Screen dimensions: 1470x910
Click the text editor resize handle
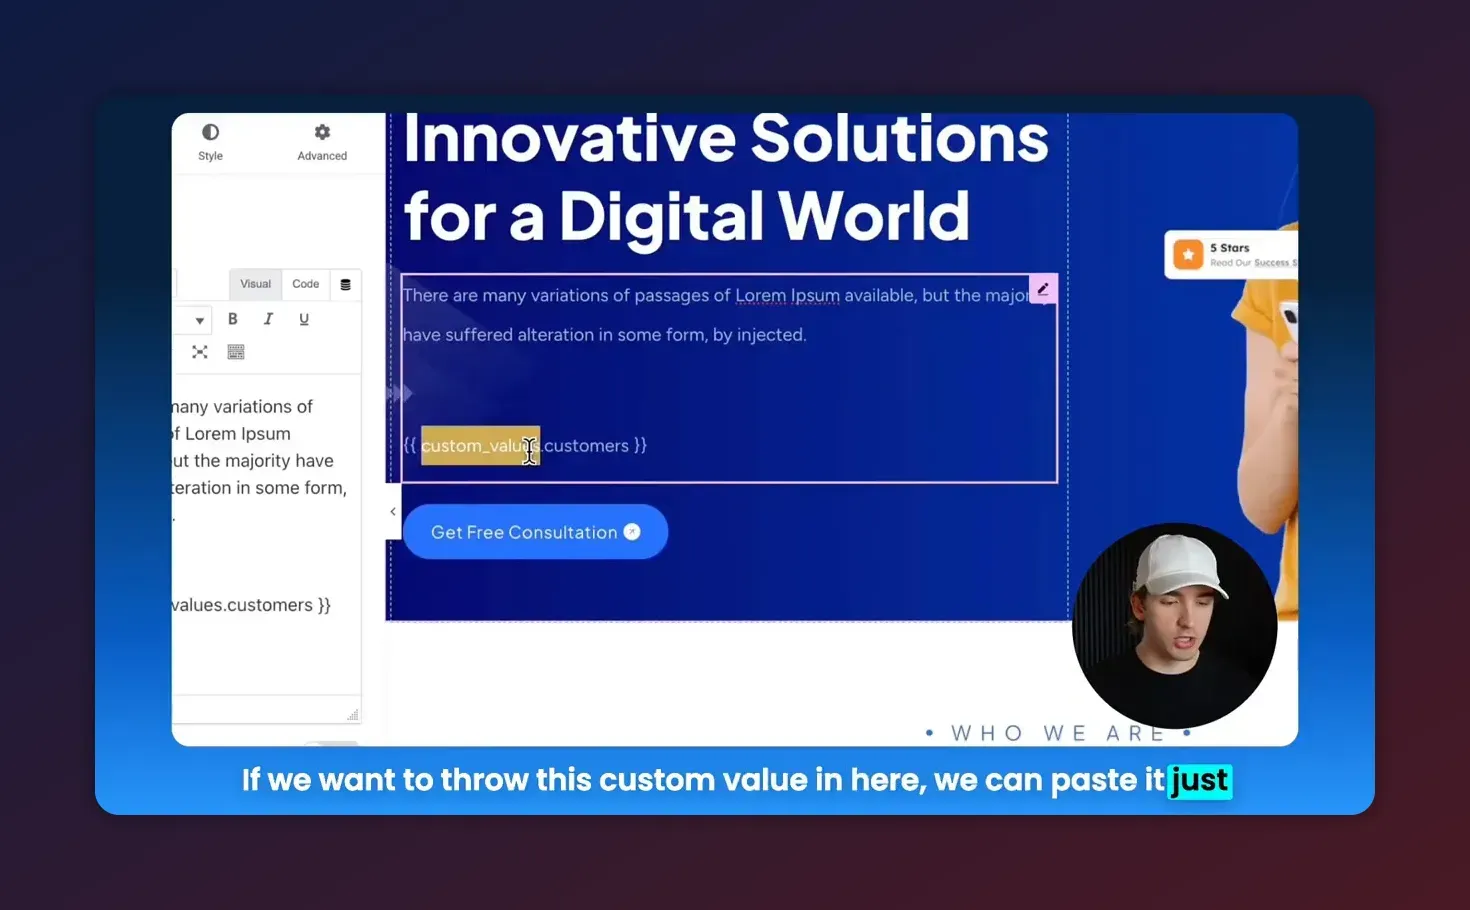pos(352,715)
